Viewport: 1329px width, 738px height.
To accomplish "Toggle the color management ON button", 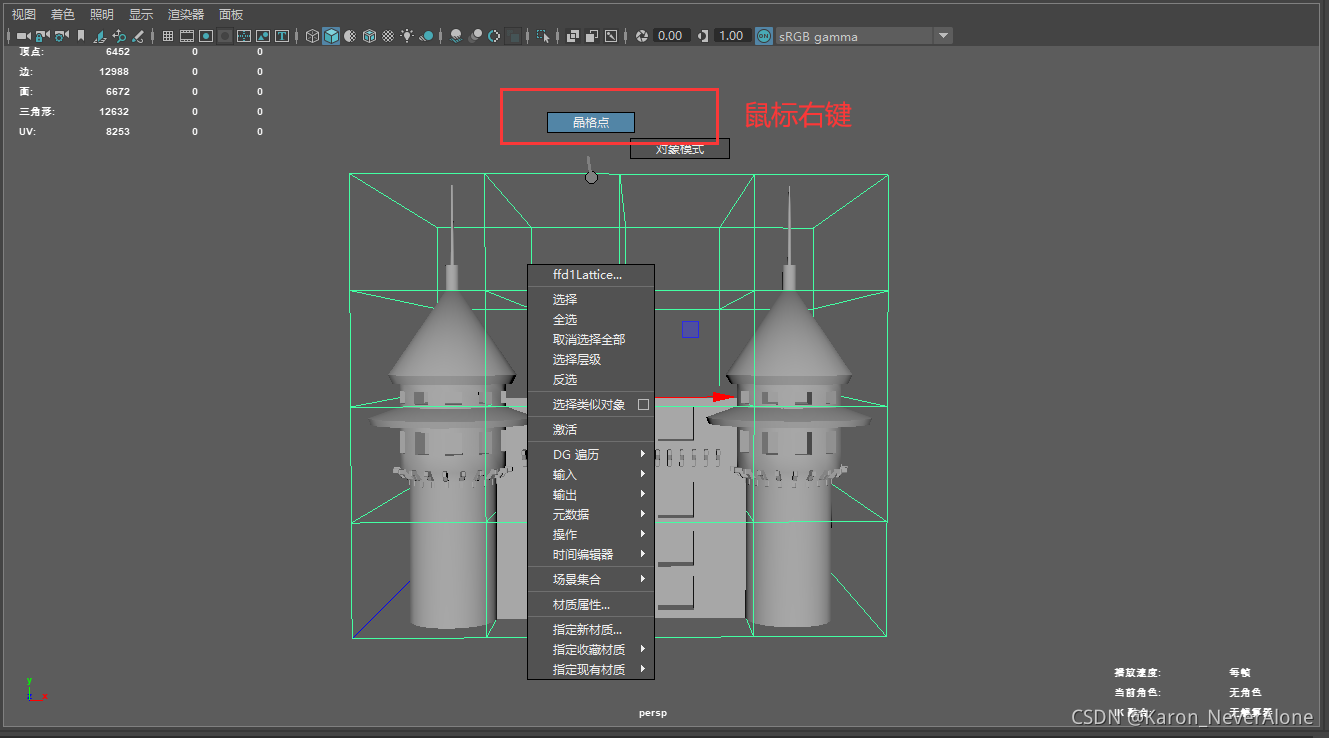I will pos(764,36).
